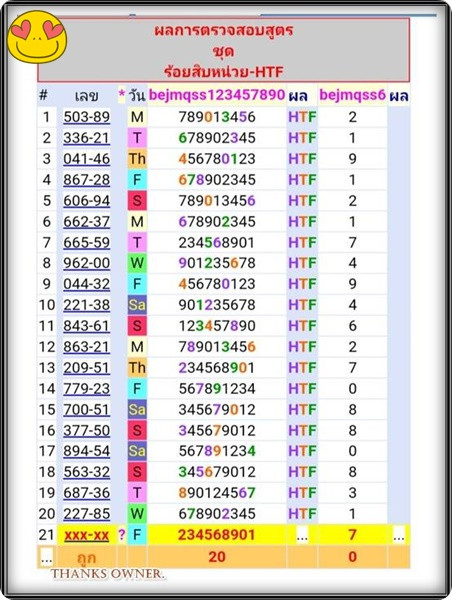Click the เลข column header

[87, 96]
